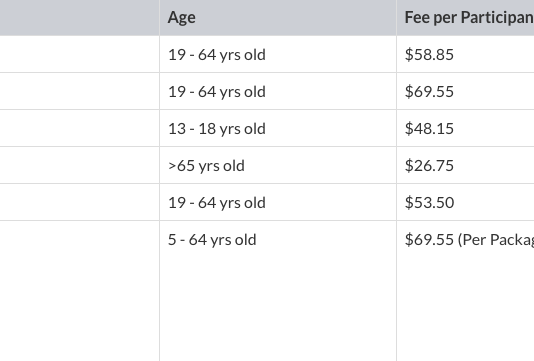Select the first $69.55 fee cell
534x361 pixels.
point(466,91)
